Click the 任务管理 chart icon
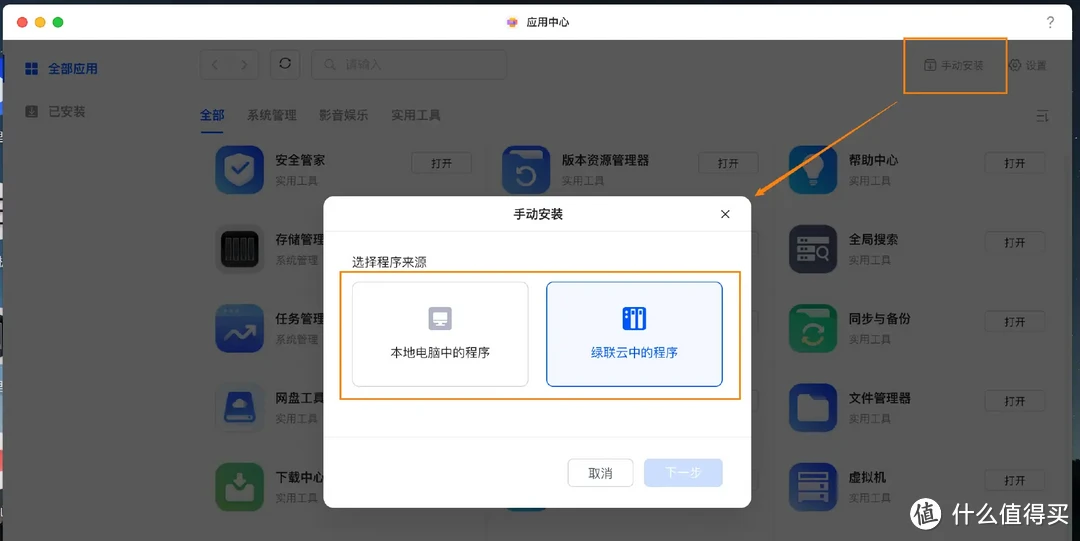The height and width of the screenshot is (541, 1080). 240,328
